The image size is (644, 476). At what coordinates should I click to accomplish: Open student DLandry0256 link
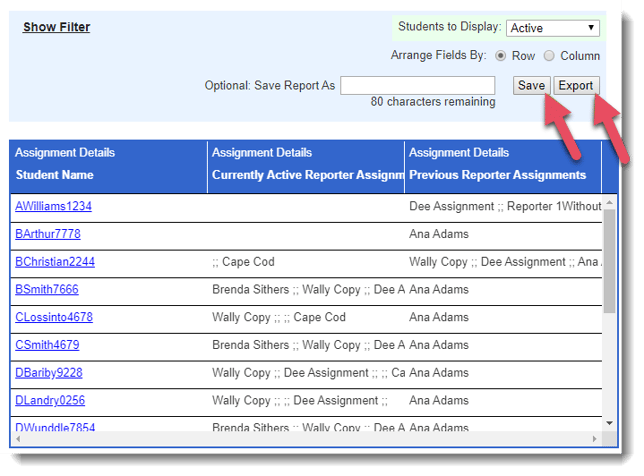coord(50,401)
